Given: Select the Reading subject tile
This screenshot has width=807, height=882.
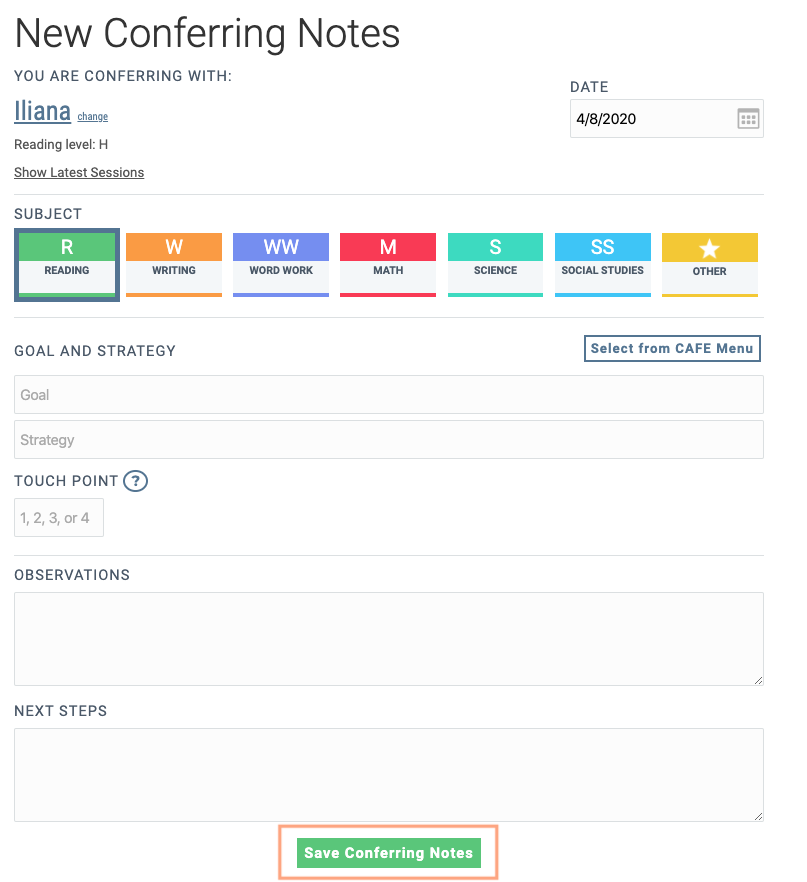Looking at the screenshot, I should (66, 263).
